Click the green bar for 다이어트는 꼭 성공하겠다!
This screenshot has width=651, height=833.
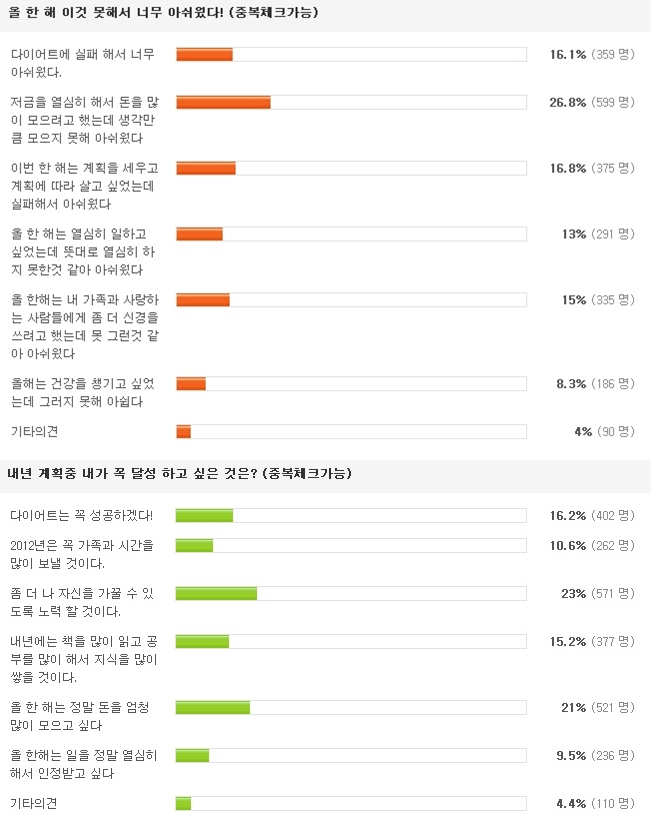(x=204, y=516)
